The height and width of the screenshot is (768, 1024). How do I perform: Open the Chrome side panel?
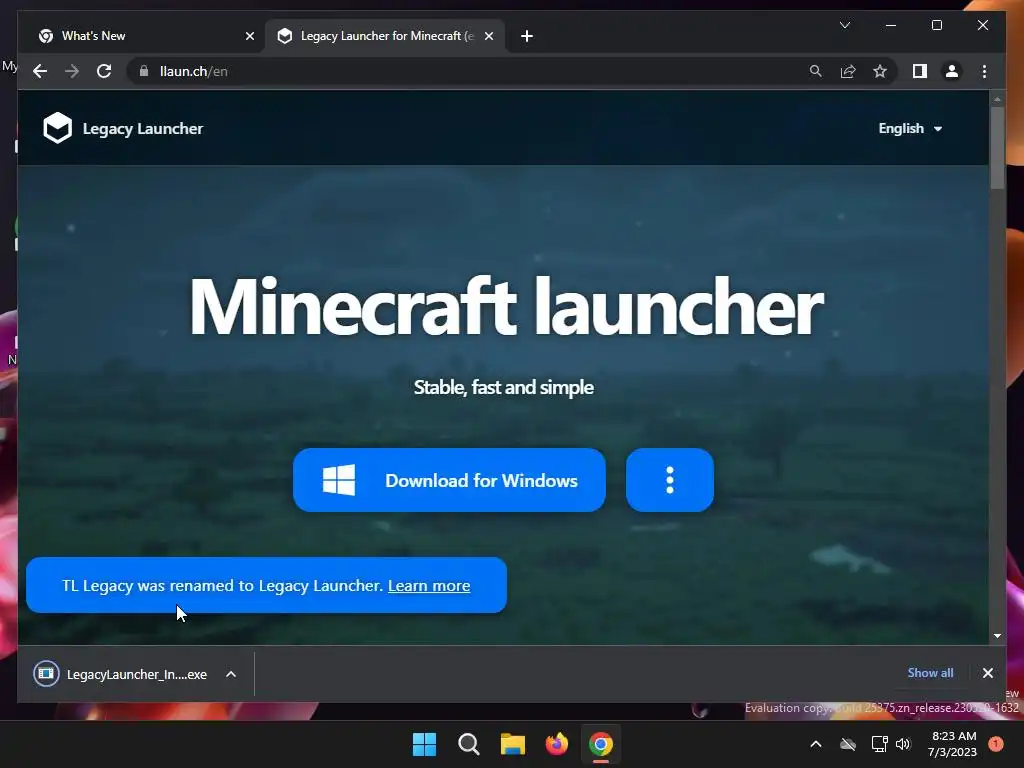tap(920, 71)
